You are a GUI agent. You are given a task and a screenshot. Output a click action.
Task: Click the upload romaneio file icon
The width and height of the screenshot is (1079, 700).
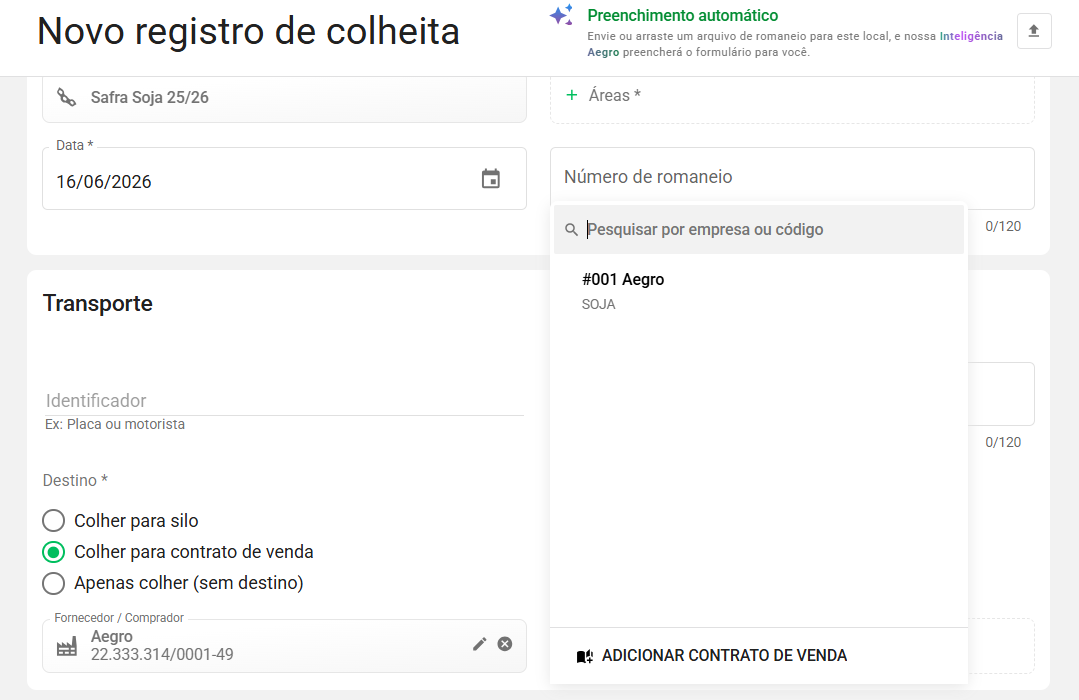tap(1034, 31)
